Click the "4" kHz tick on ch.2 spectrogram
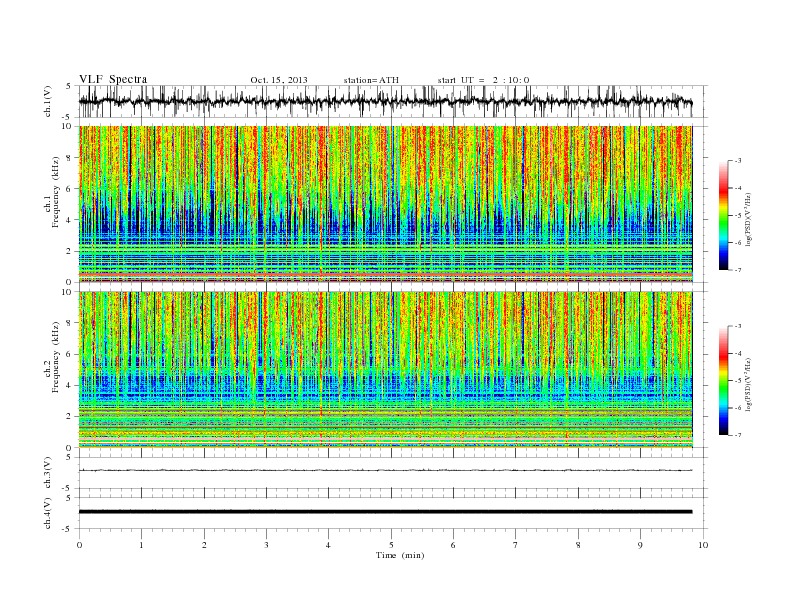Viewport: 792px width, 612px height. [x=69, y=385]
